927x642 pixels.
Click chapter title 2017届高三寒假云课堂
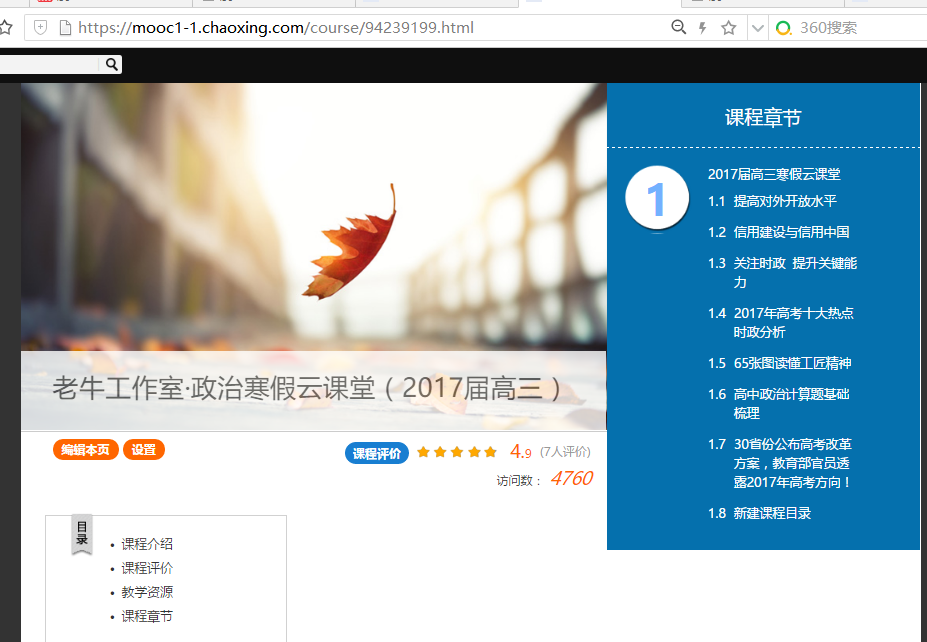click(774, 174)
